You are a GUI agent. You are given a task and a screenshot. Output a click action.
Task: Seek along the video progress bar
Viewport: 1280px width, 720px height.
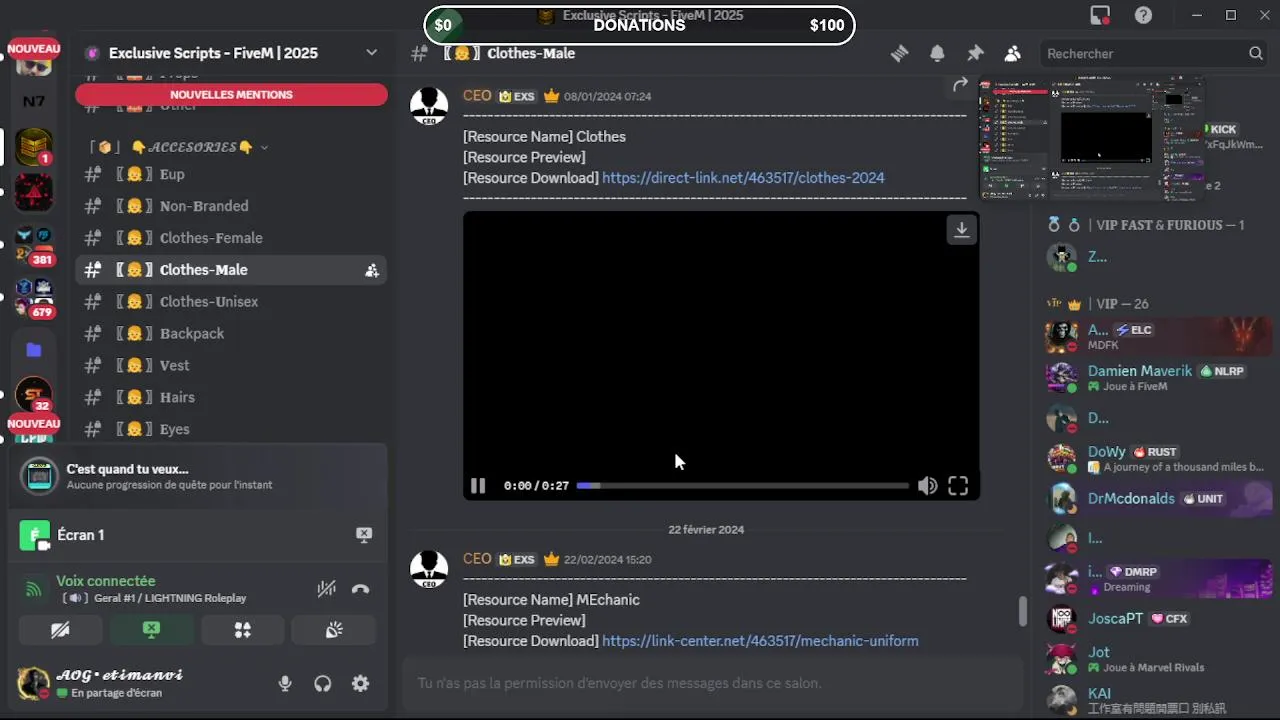coord(743,486)
